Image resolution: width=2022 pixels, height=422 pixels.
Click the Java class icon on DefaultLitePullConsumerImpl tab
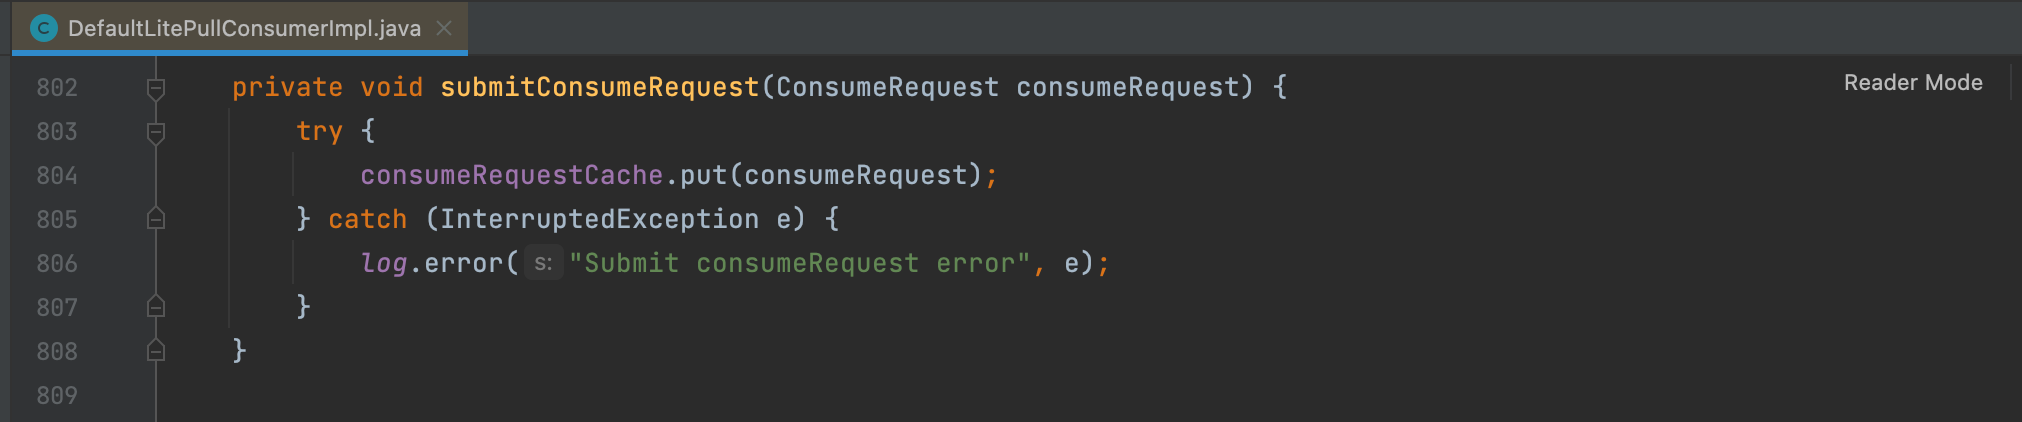(43, 28)
